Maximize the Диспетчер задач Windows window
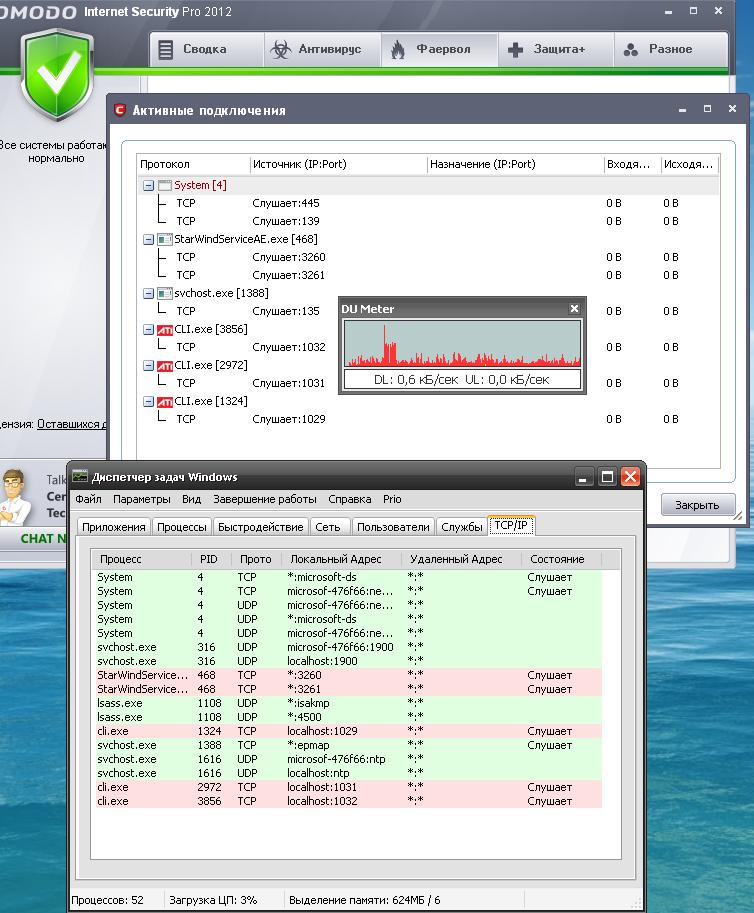 607,477
